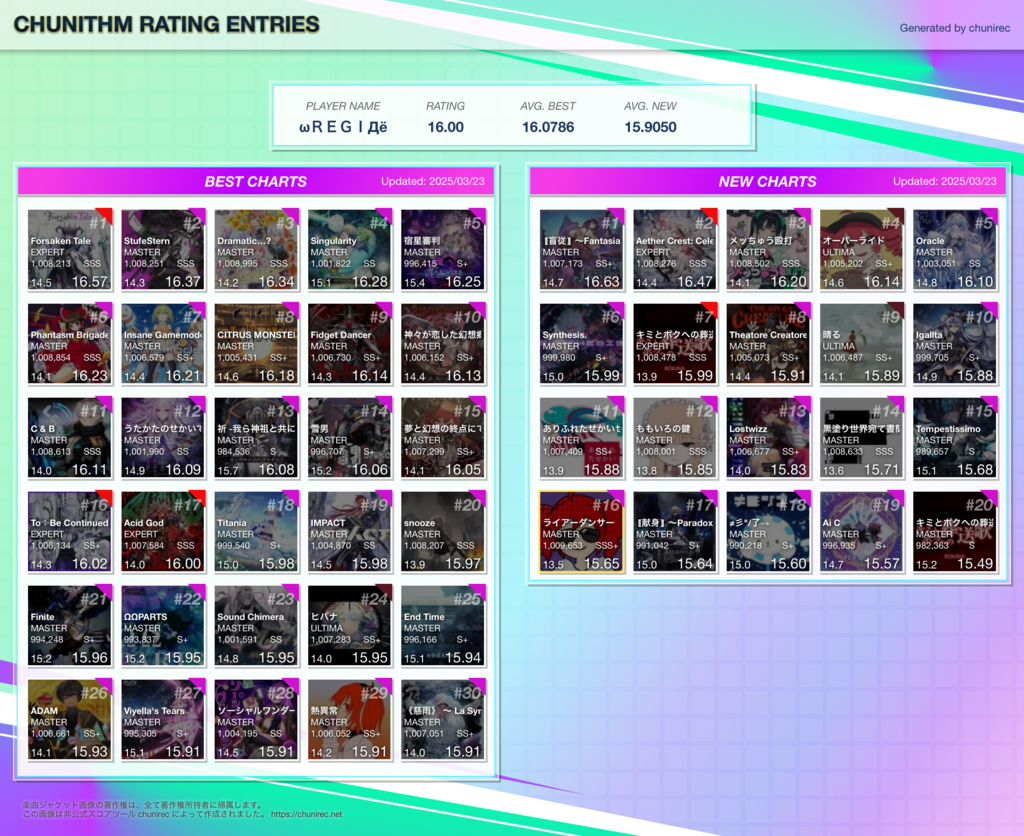Click the Lostwizz chart entry
Screen dimensions: 1024x836
click(768, 438)
